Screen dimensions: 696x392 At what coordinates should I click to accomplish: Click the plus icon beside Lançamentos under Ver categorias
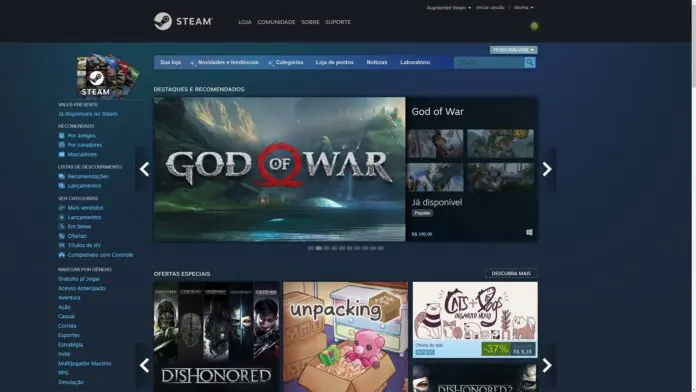click(x=62, y=217)
